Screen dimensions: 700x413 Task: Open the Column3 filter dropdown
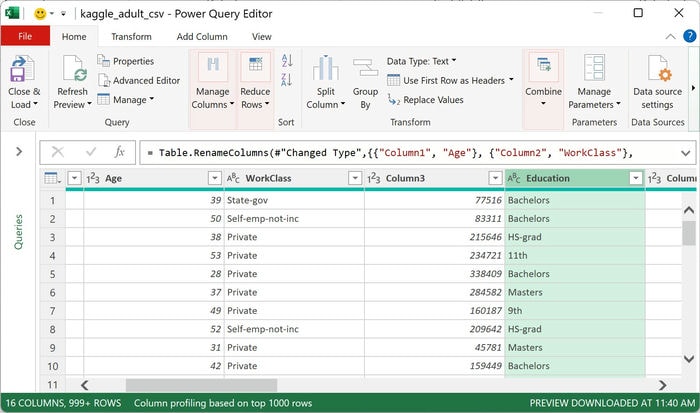pos(495,179)
